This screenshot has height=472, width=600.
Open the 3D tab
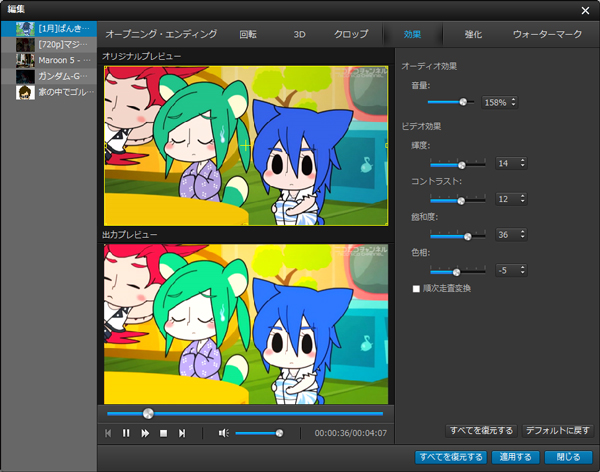pos(299,34)
